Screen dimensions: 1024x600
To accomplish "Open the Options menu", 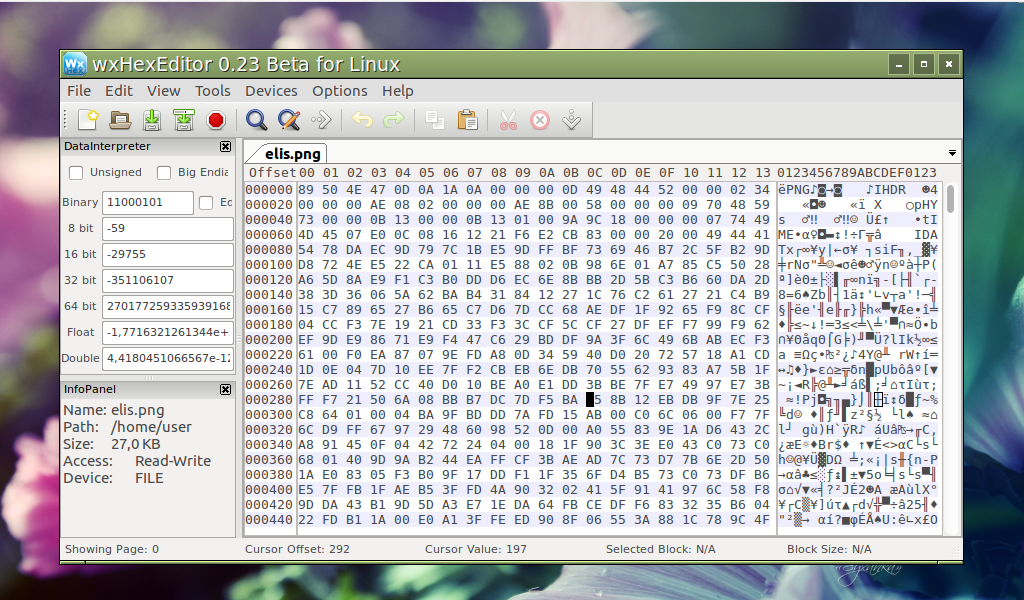I will 340,91.
